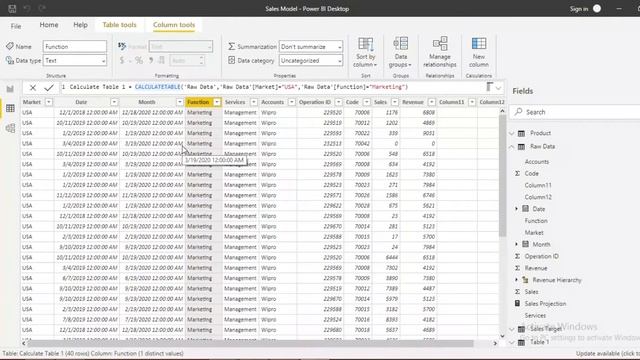The image size is (640, 360).
Task: Save the Sales Model file
Action: click(x=12, y=8)
